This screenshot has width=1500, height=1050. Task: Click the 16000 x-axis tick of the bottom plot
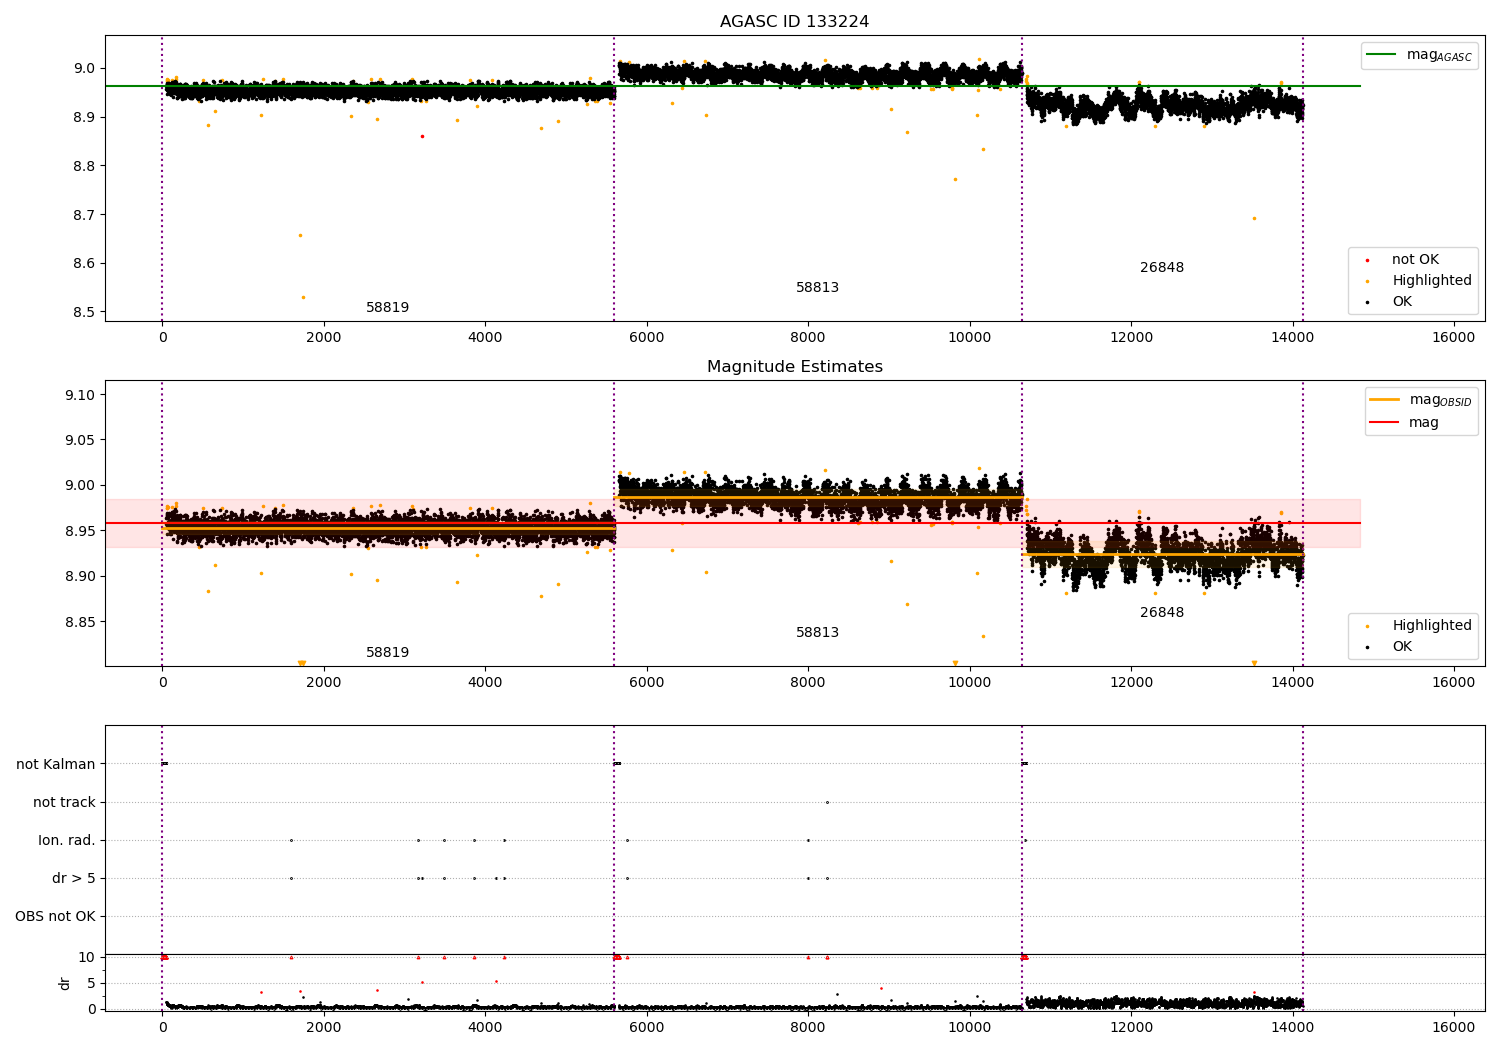coord(1453,1027)
